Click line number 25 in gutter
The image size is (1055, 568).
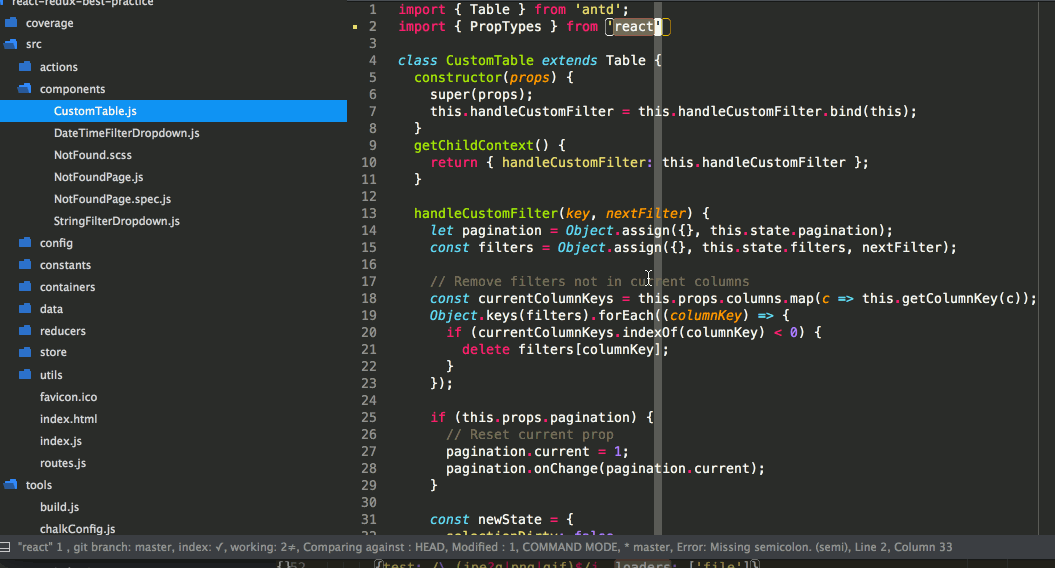coord(369,417)
